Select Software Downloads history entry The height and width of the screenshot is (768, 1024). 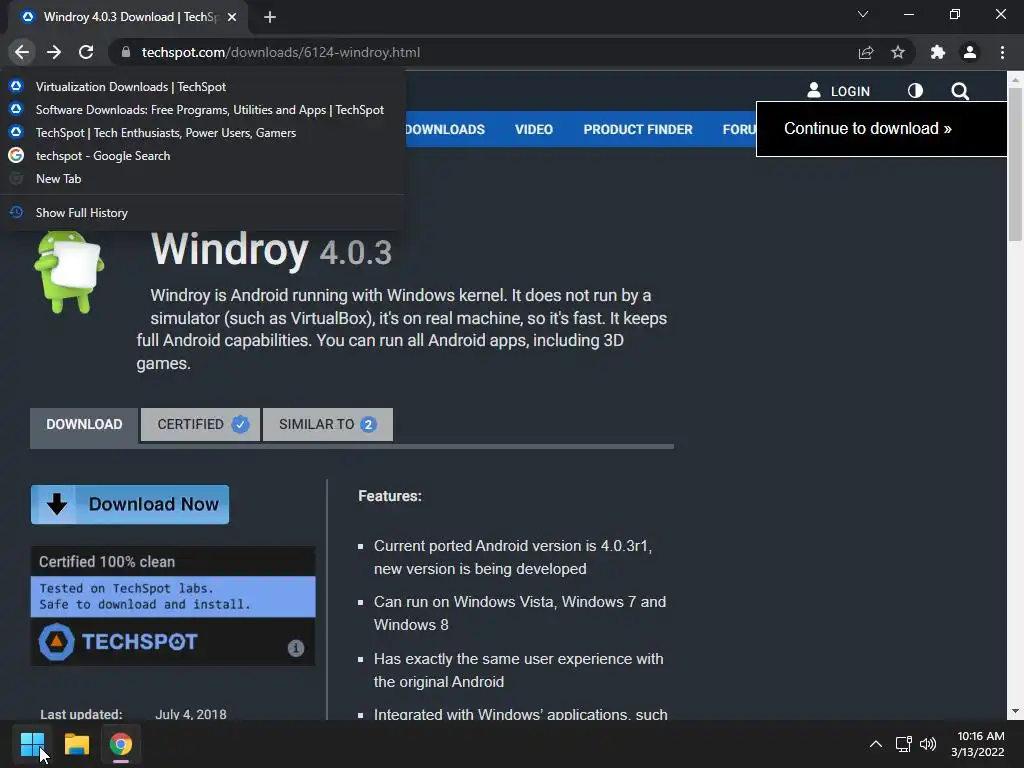[x=202, y=110]
